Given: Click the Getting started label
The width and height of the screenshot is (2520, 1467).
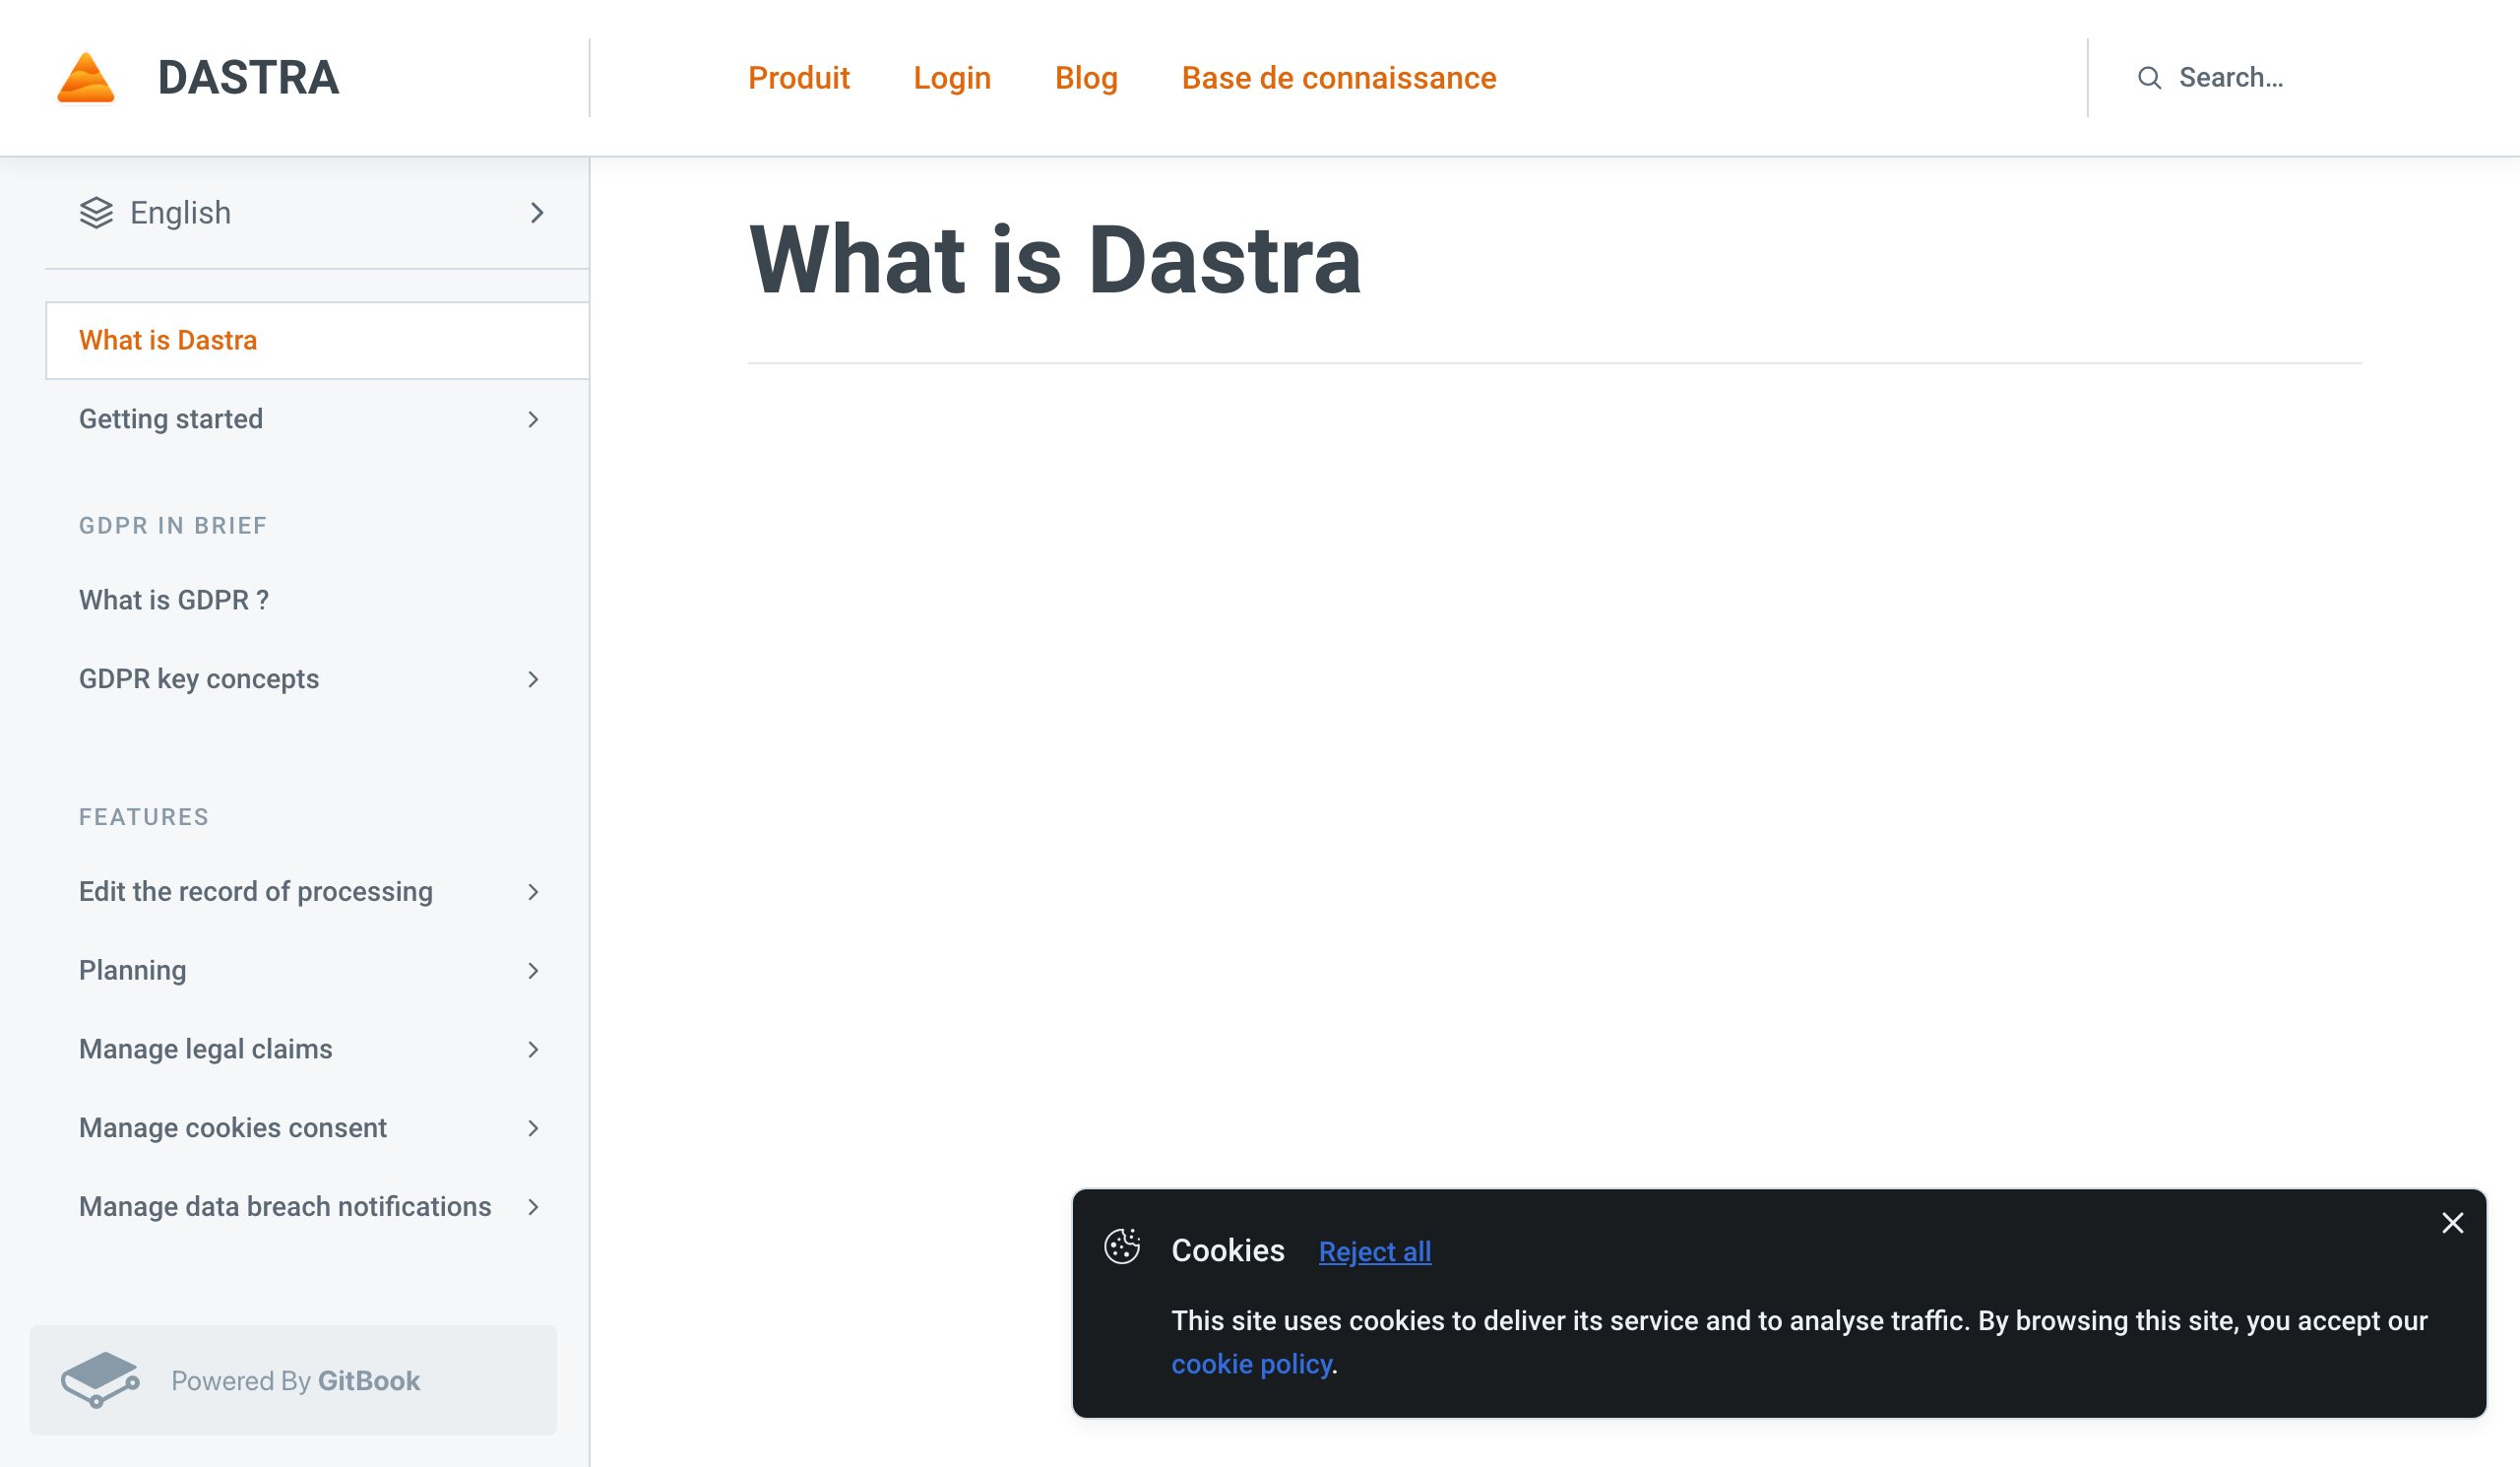Looking at the screenshot, I should pos(171,419).
